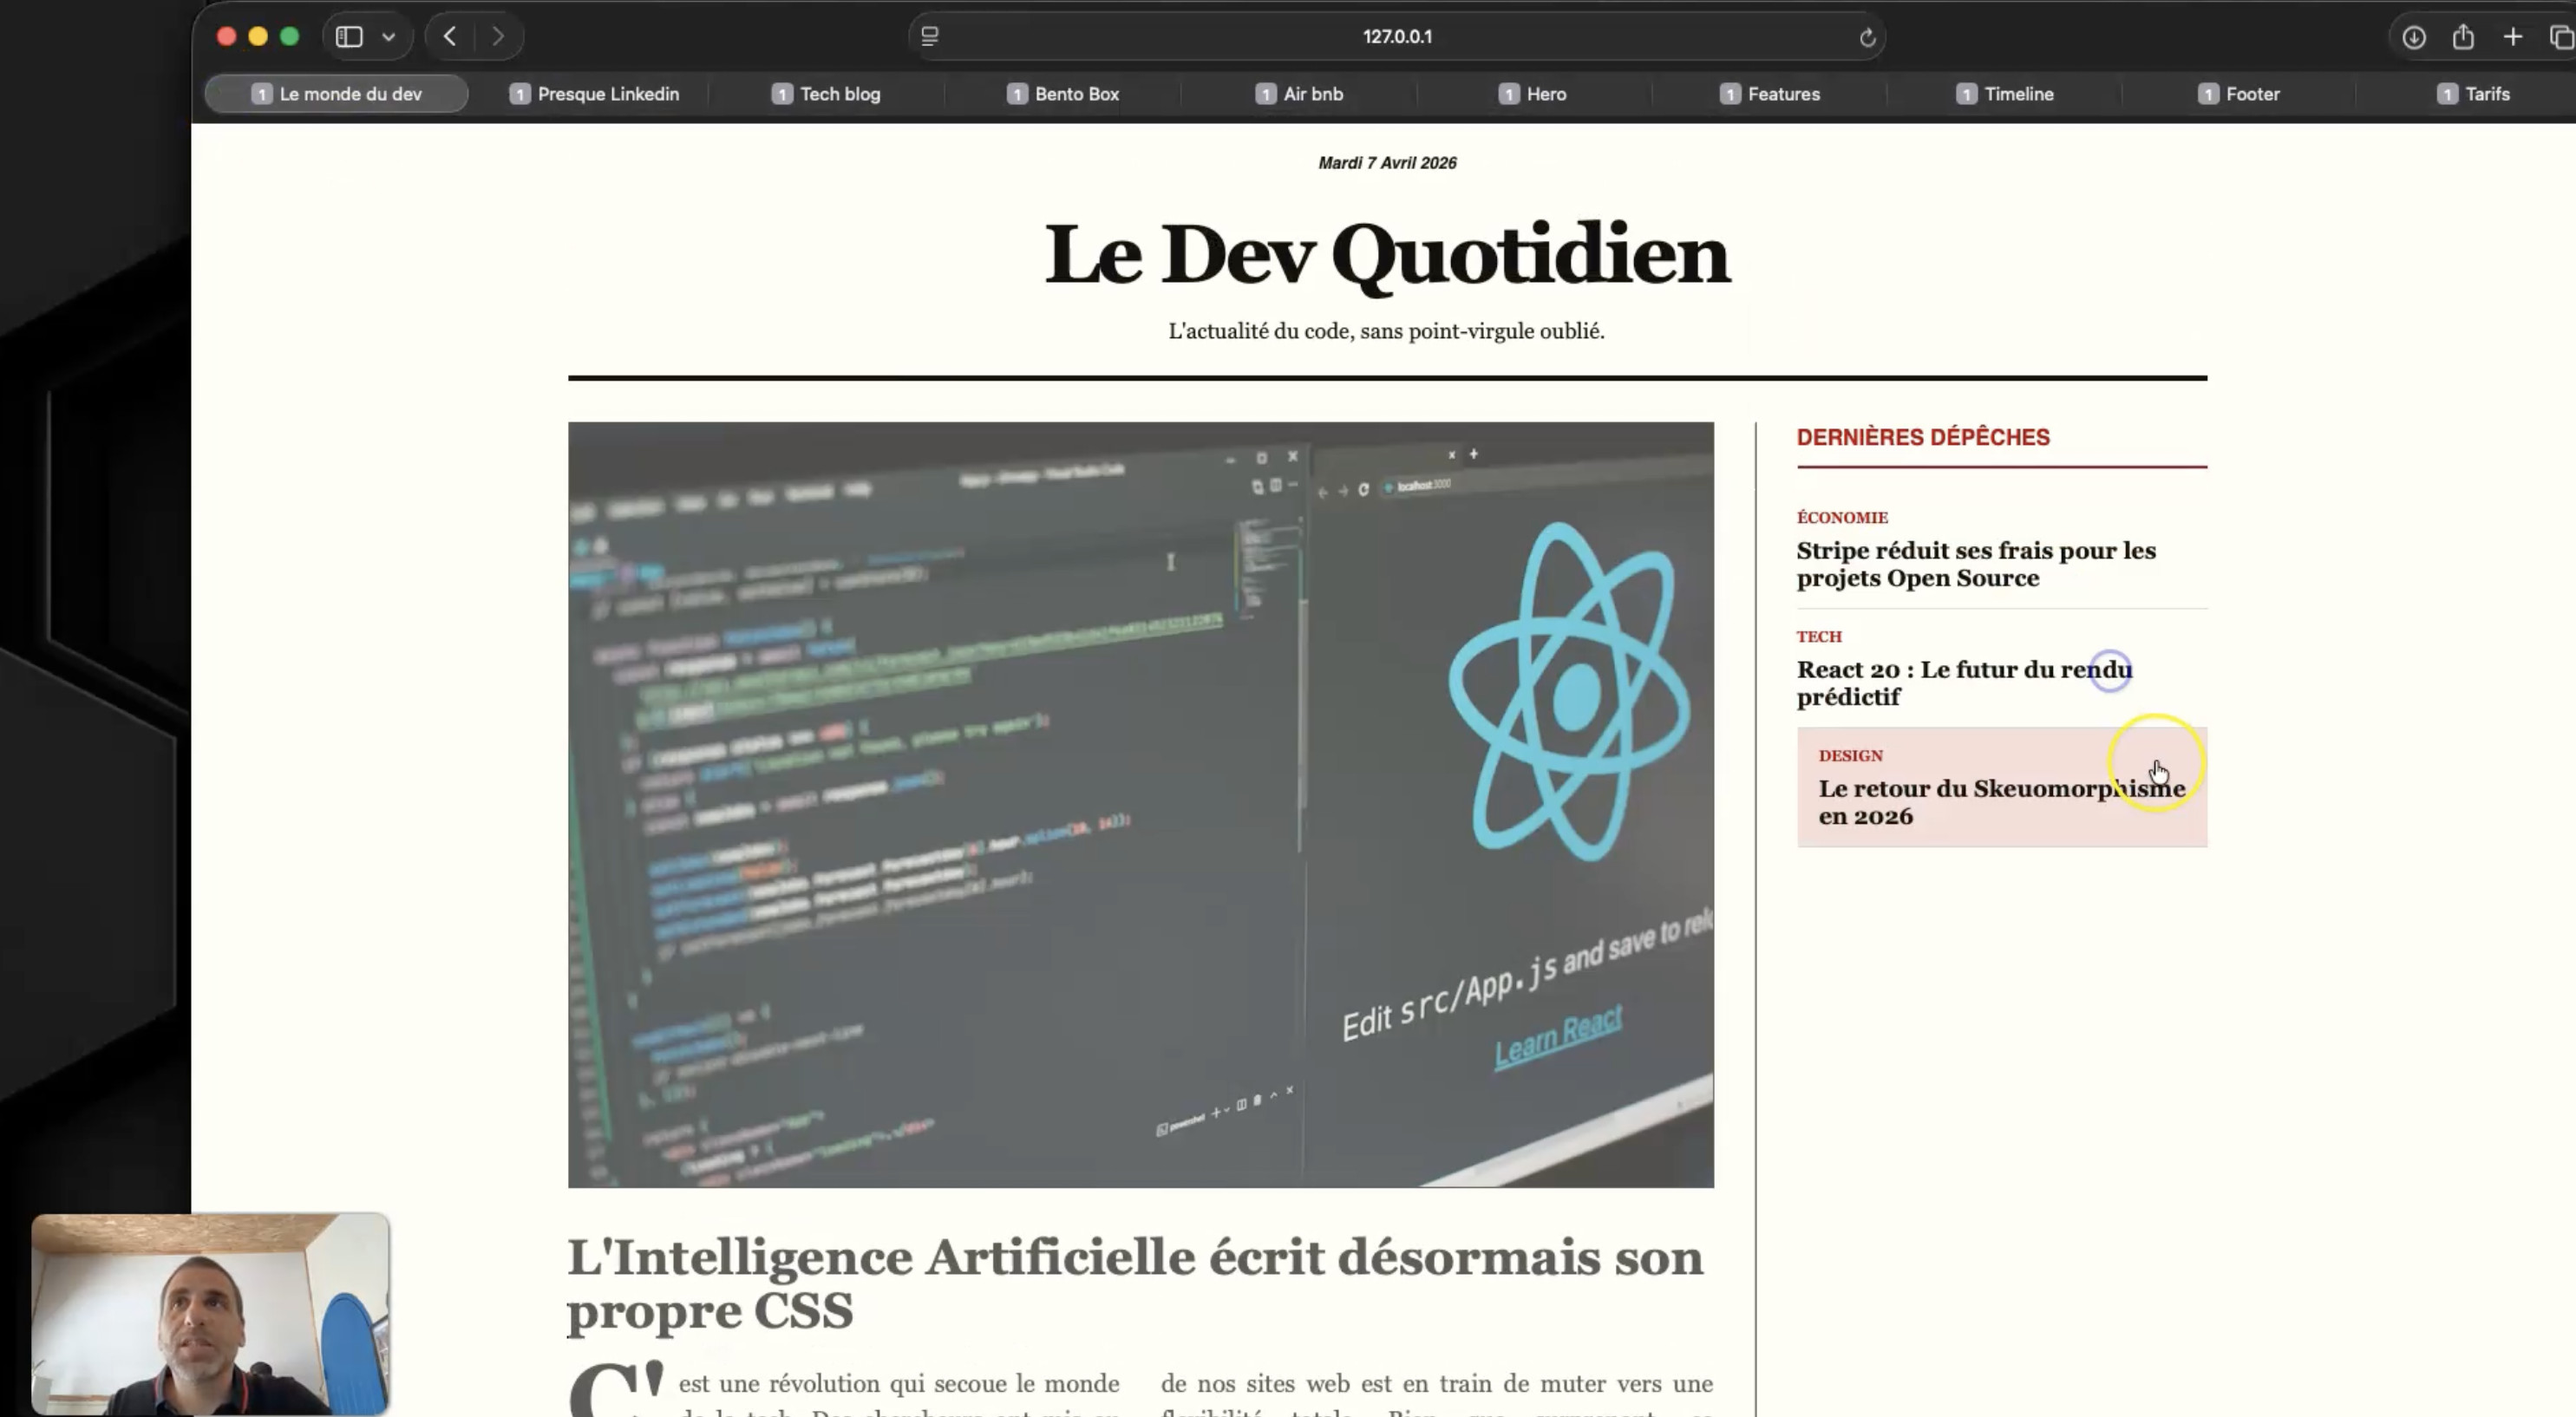
Task: Open the page reader menu icon
Action: click(x=929, y=37)
